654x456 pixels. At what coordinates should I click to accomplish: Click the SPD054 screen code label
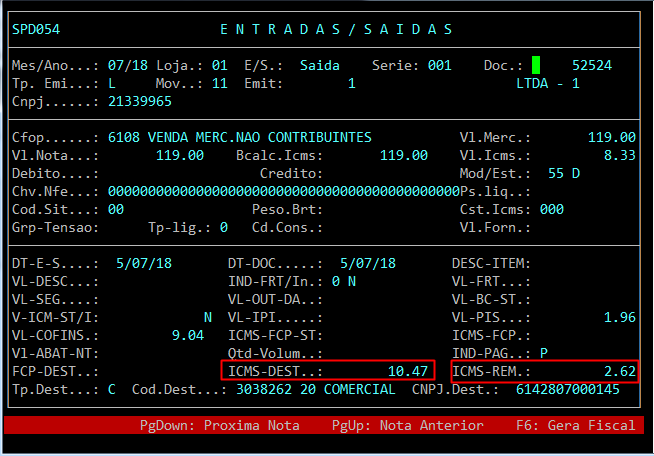coord(36,29)
